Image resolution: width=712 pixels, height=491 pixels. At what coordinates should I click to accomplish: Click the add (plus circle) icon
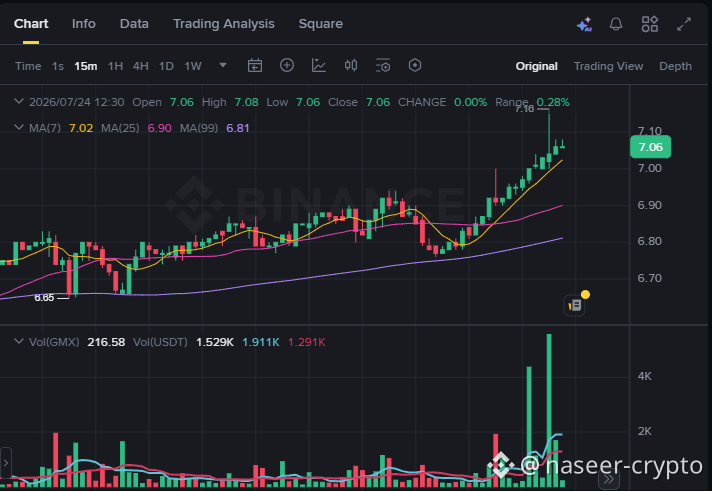287,65
